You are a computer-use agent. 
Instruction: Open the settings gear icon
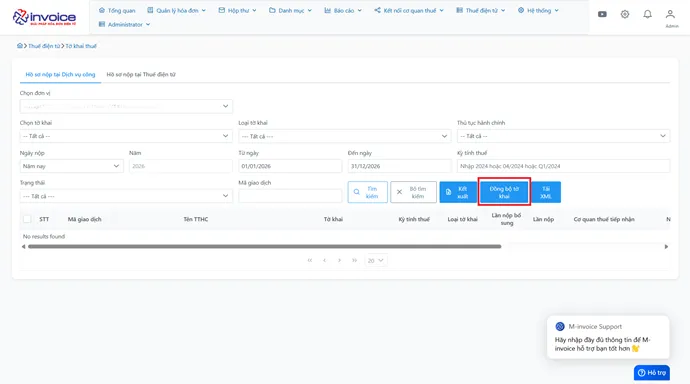pyautogui.click(x=624, y=14)
